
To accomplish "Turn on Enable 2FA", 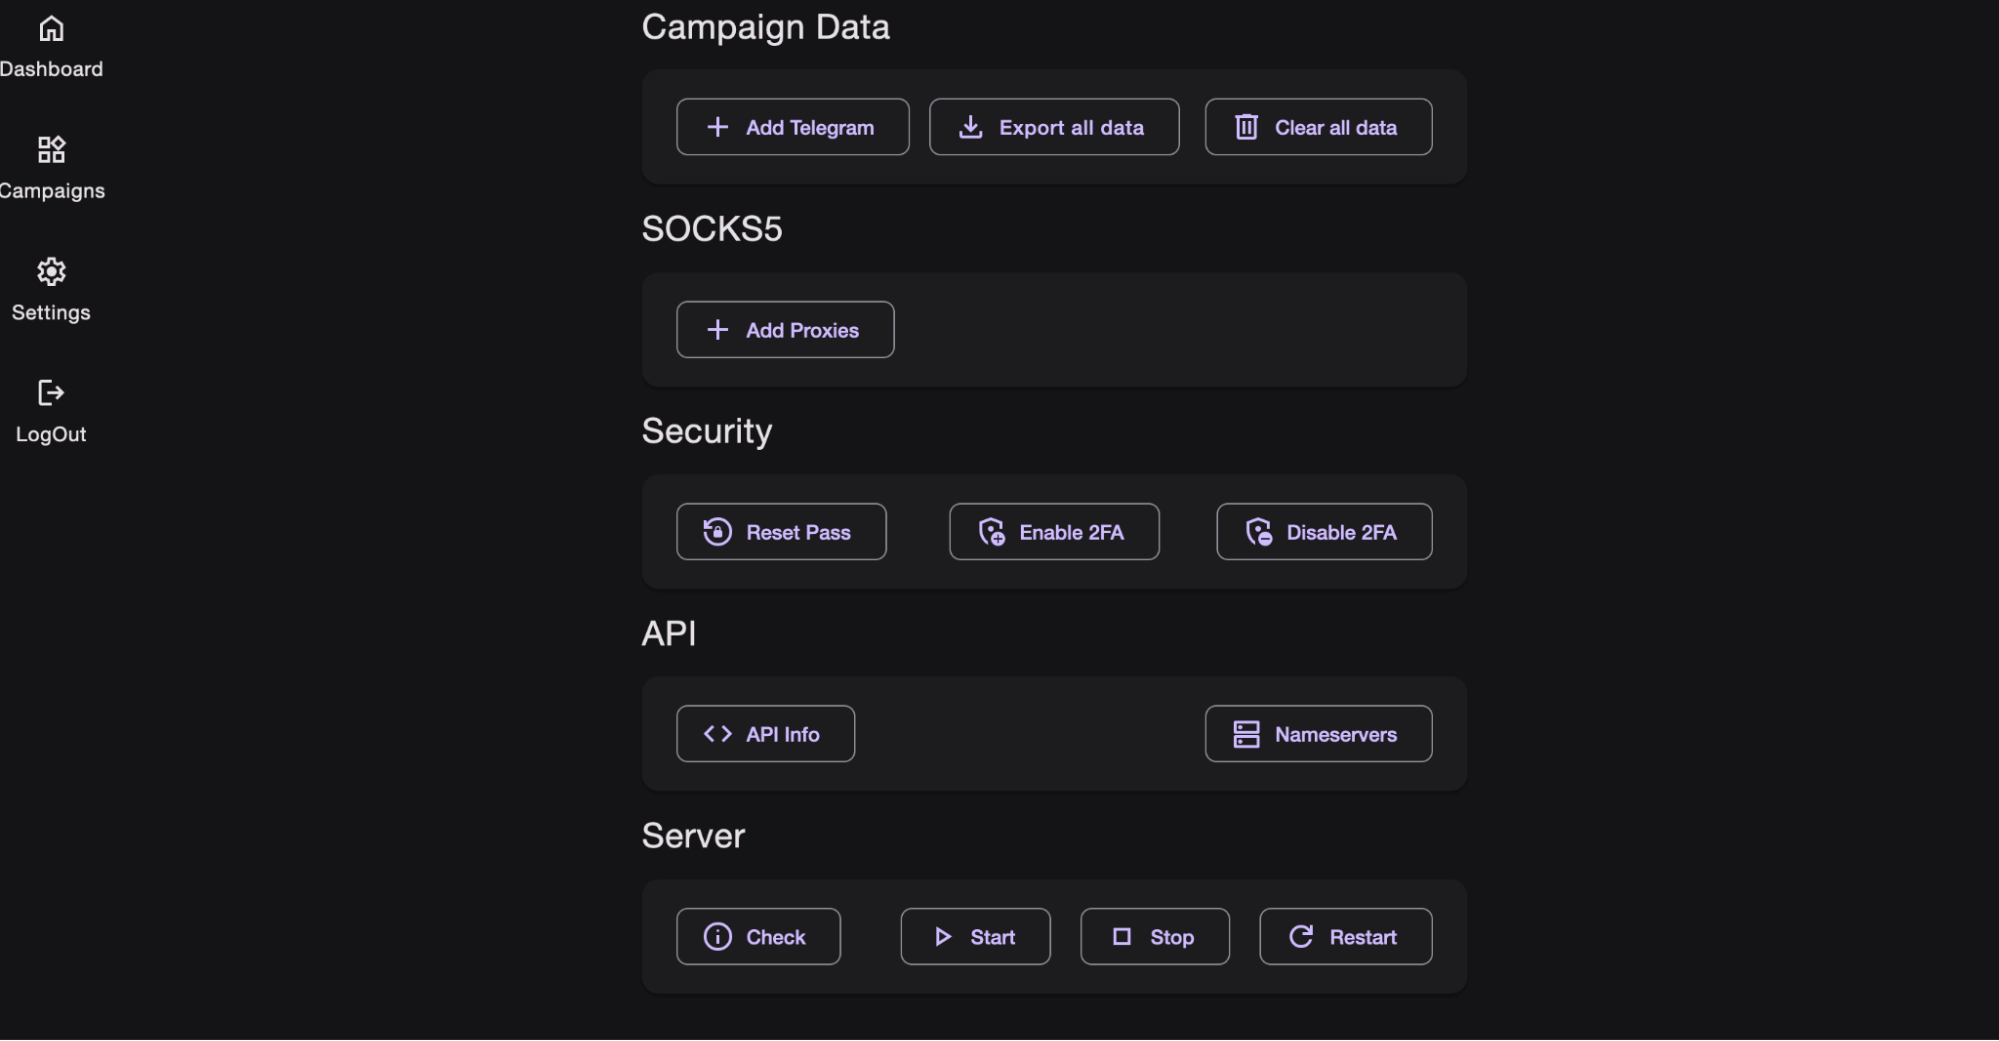I will (x=1054, y=532).
